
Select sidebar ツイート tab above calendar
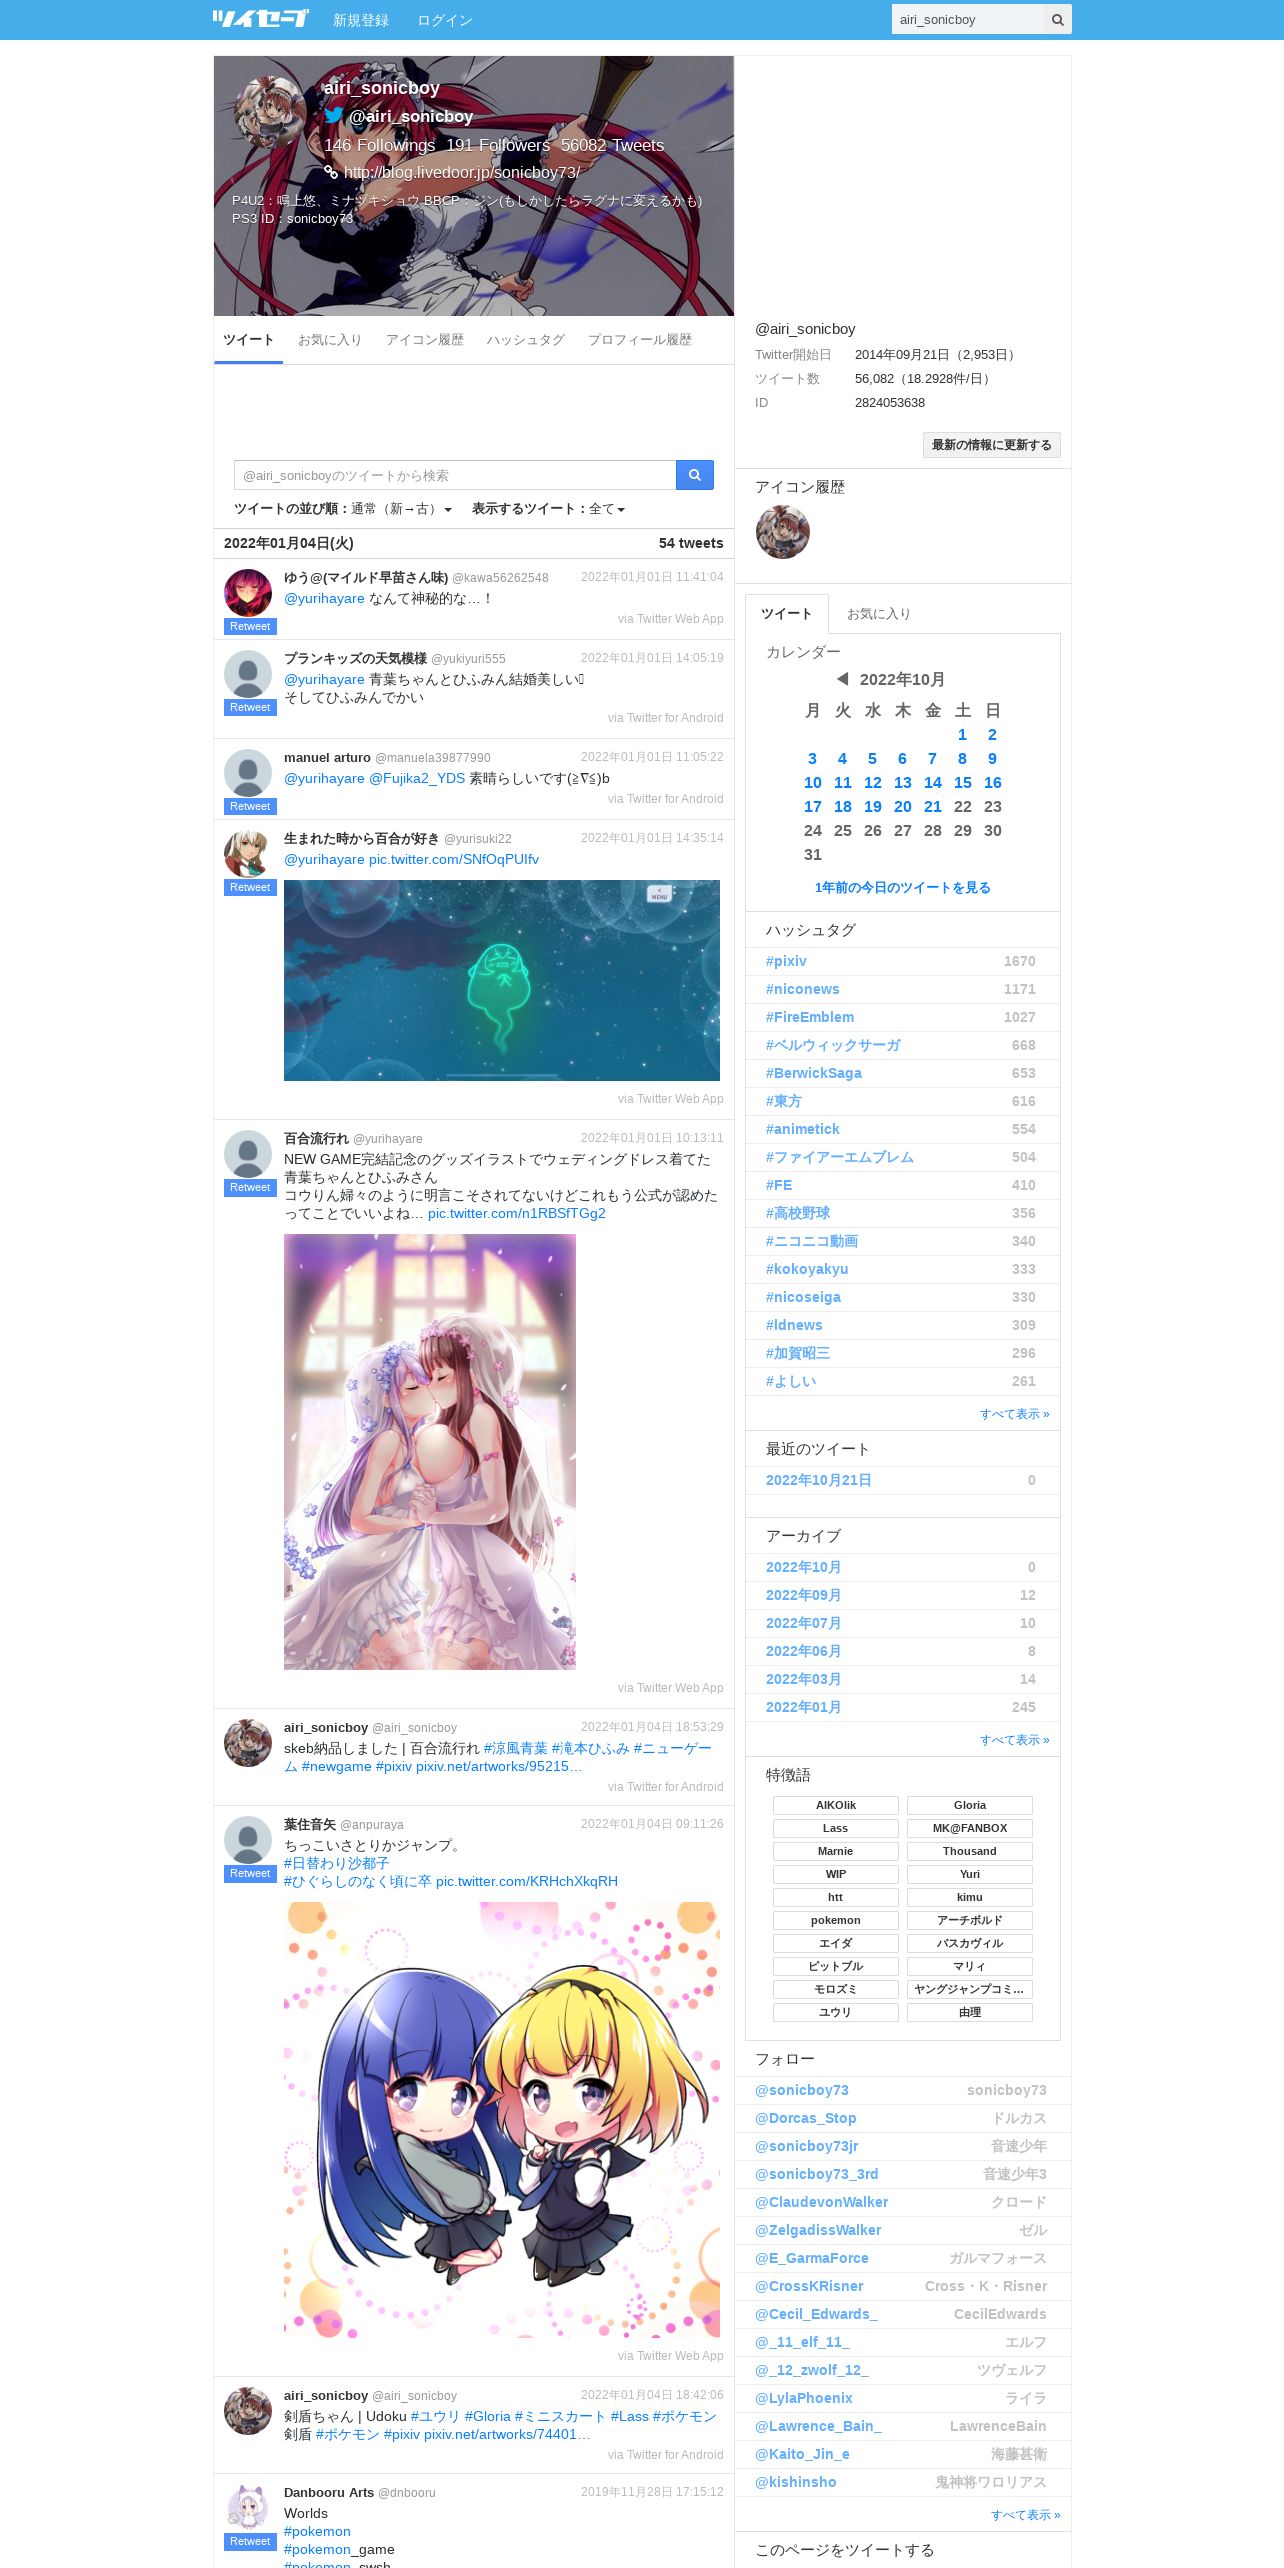click(x=787, y=614)
